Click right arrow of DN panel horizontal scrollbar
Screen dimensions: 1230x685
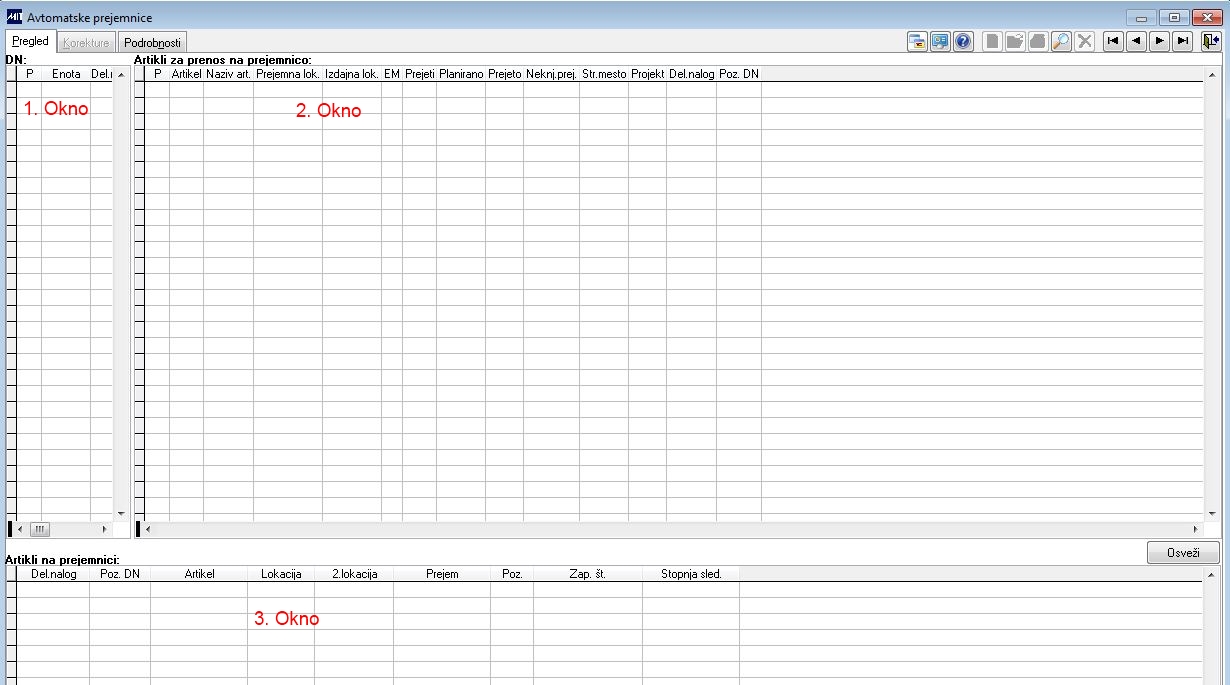(105, 529)
